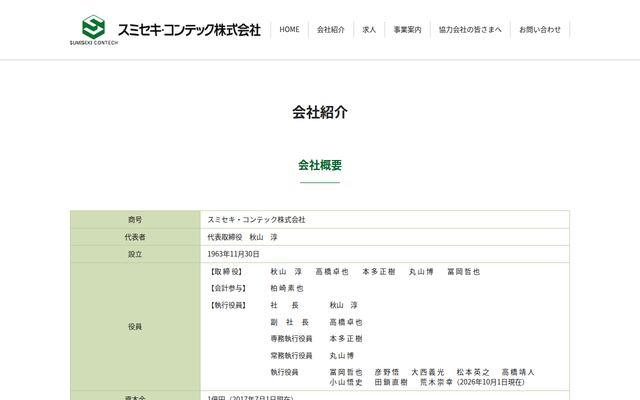
Task: Open the HOME menu item
Action: pos(289,30)
